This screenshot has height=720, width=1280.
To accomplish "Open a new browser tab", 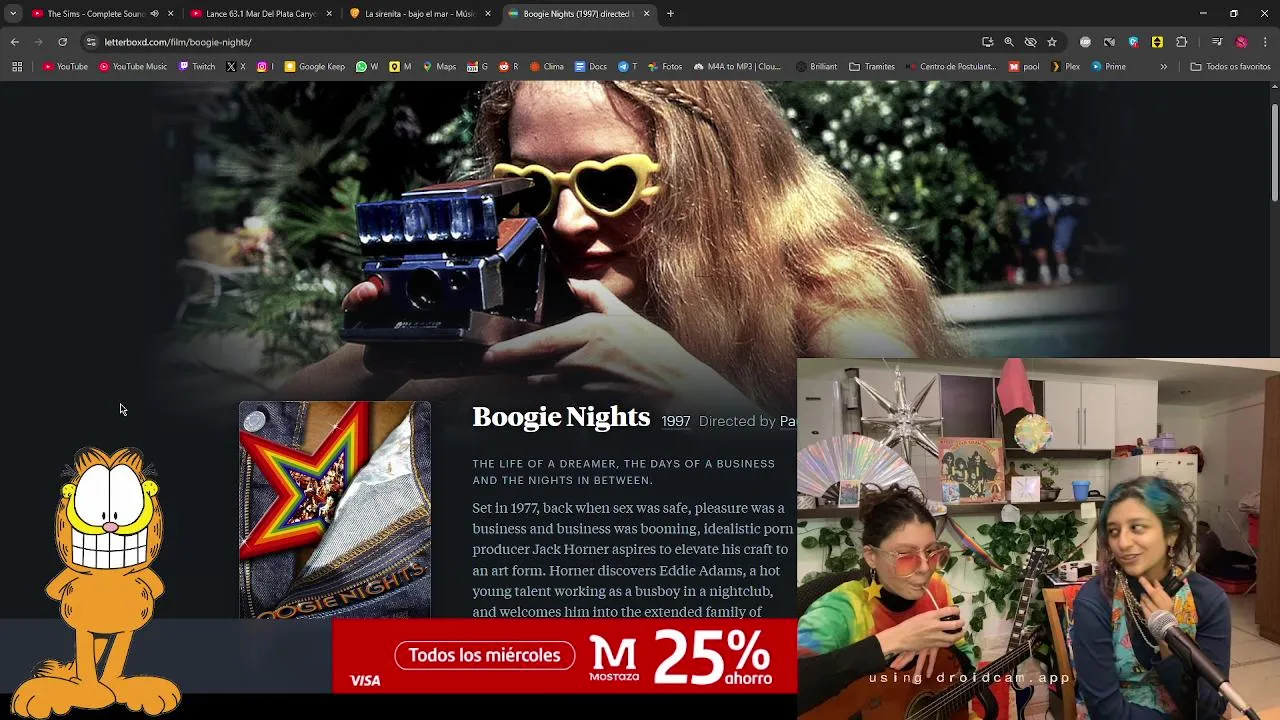I will pos(670,14).
